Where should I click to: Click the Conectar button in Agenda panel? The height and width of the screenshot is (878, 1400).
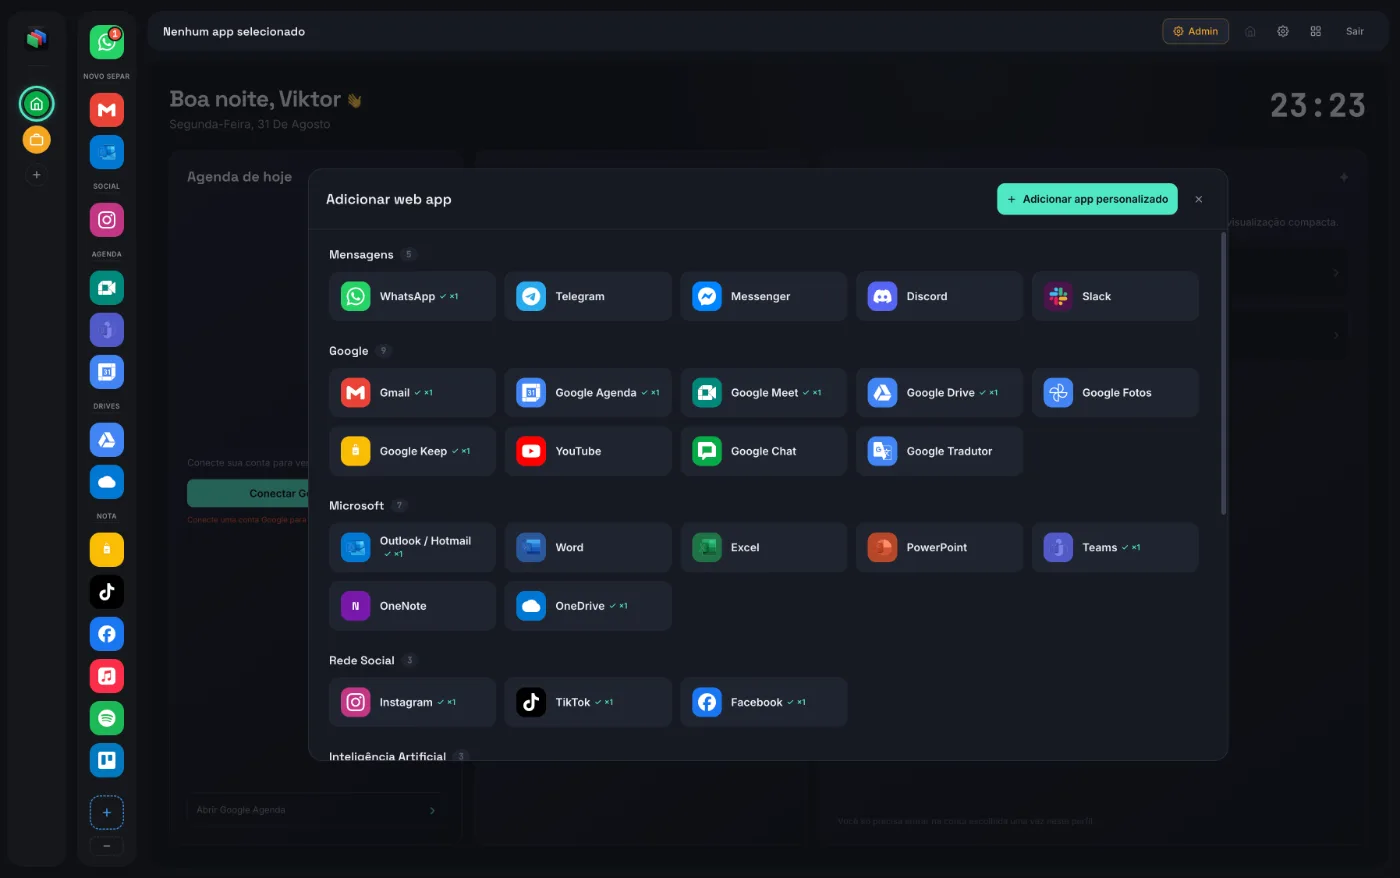(248, 493)
